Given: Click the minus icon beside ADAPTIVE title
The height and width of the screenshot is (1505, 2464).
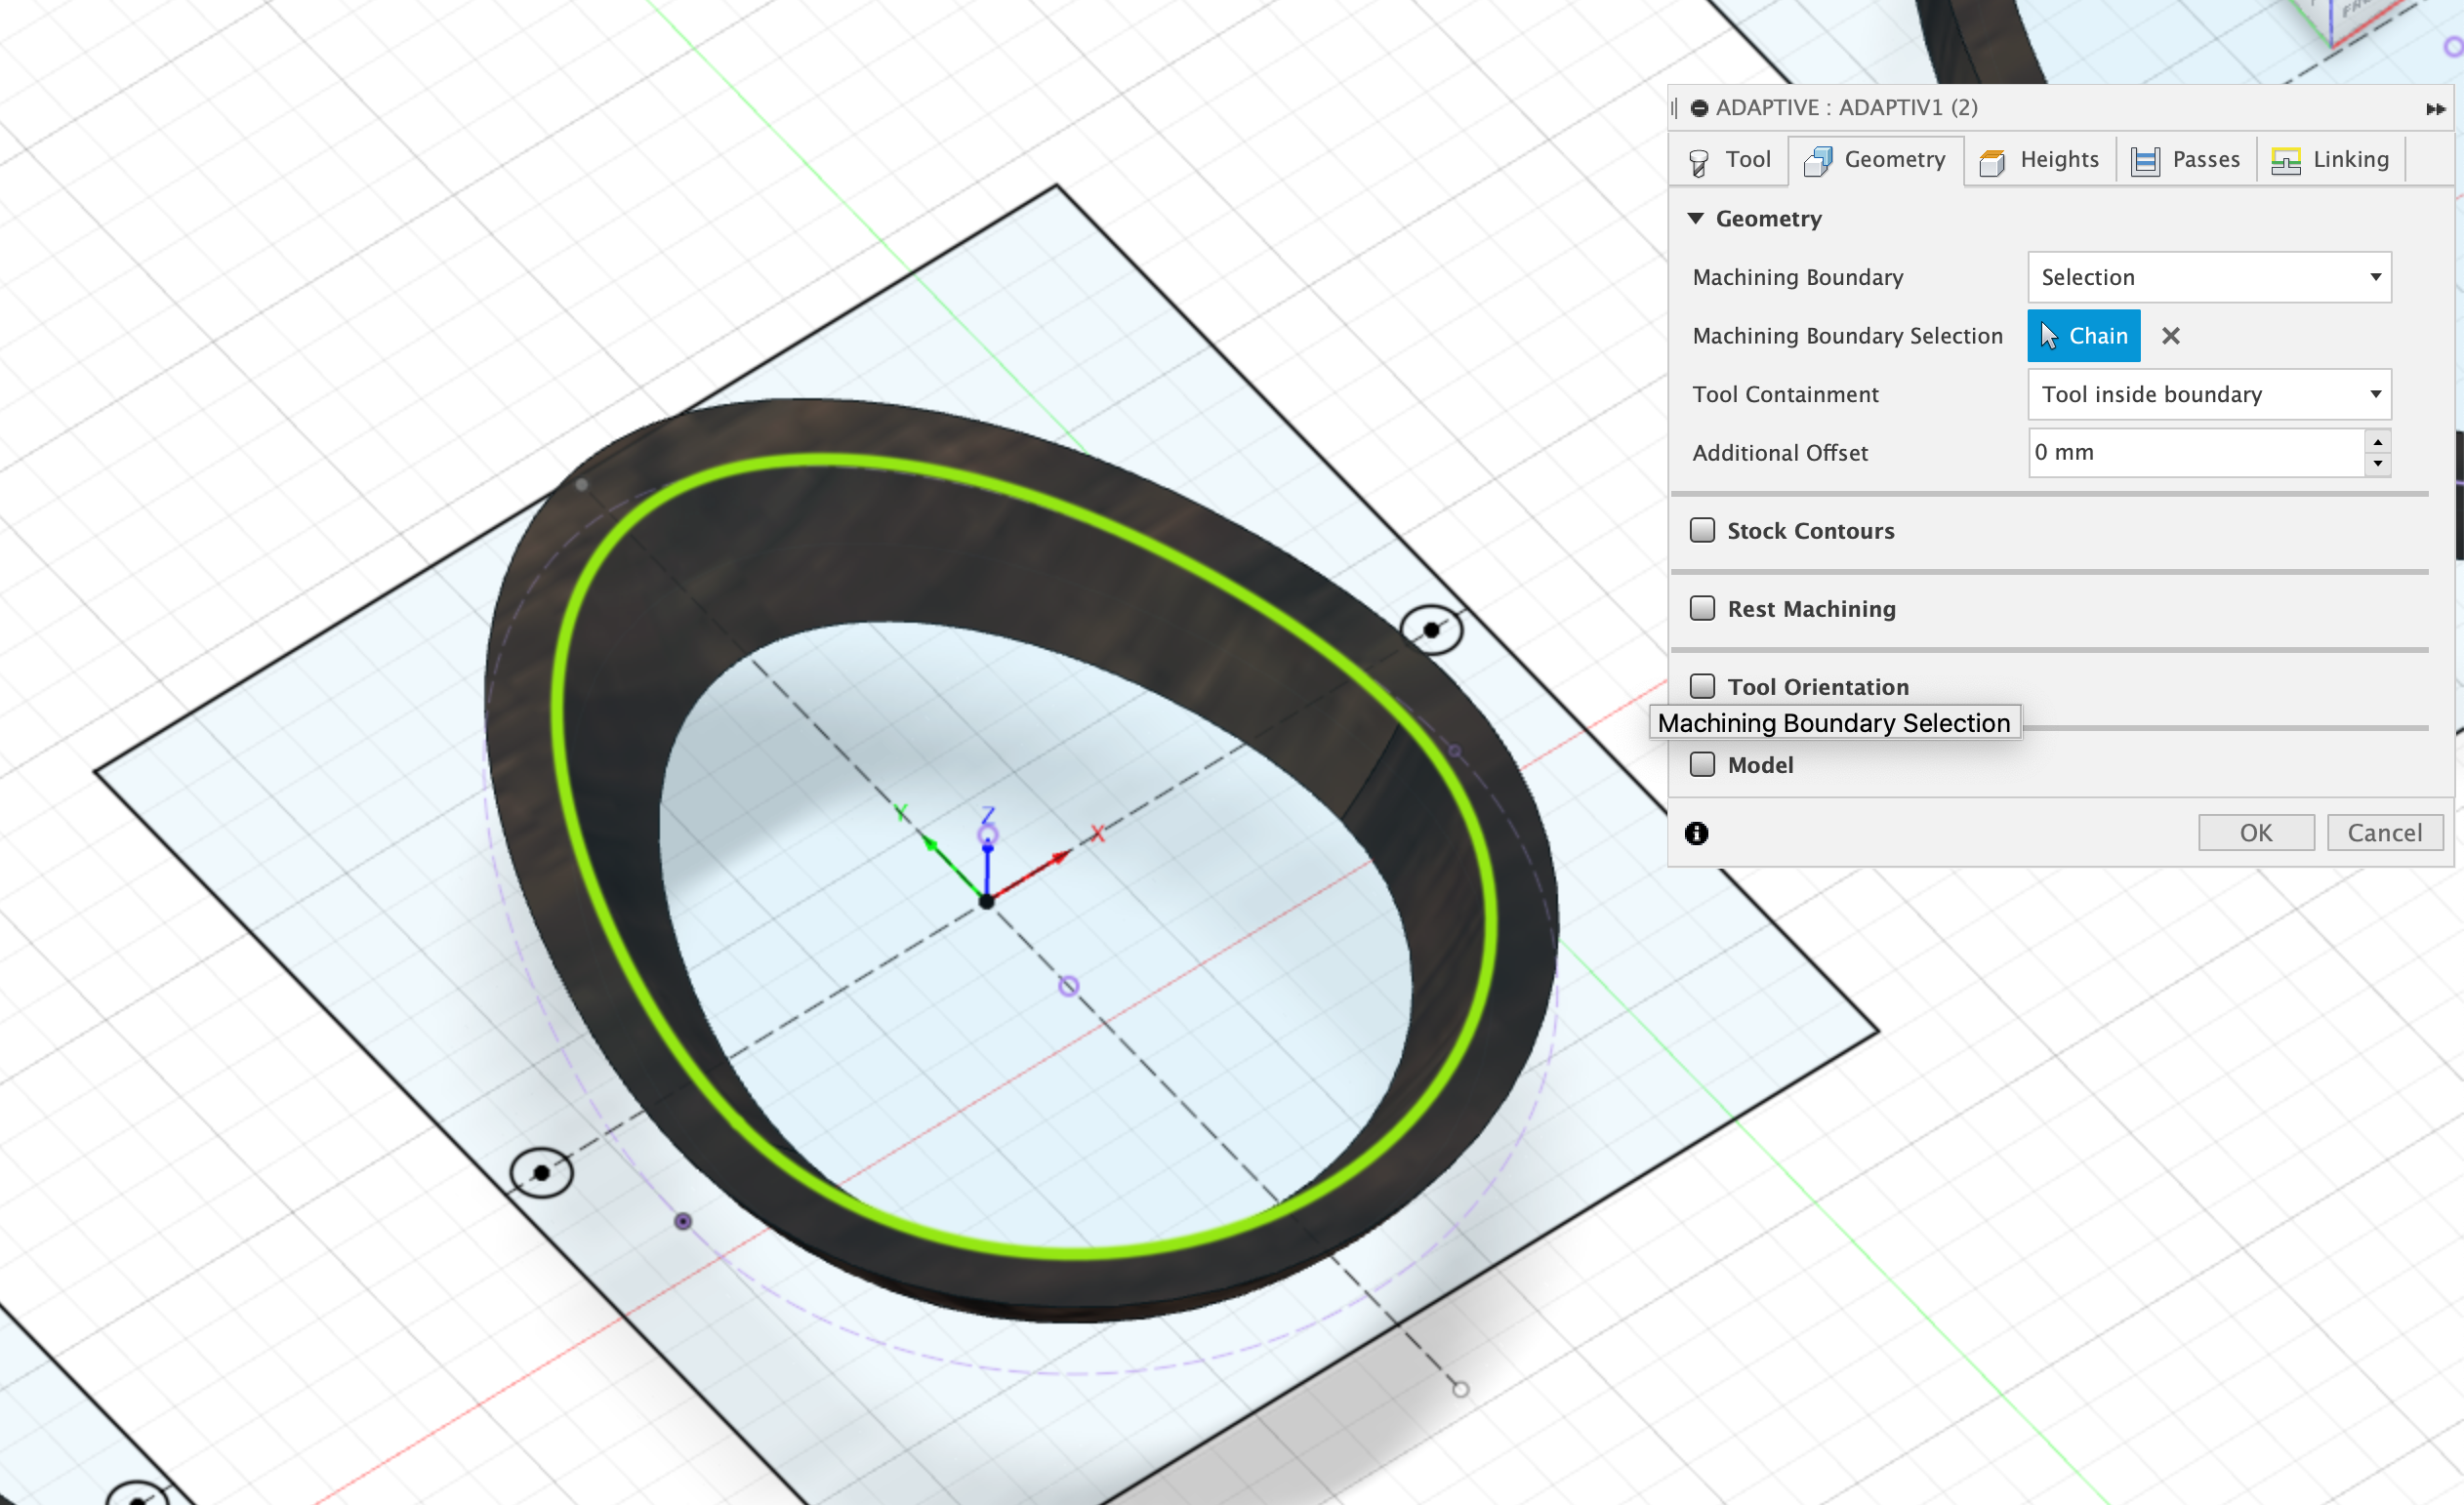Looking at the screenshot, I should pyautogui.click(x=1699, y=108).
